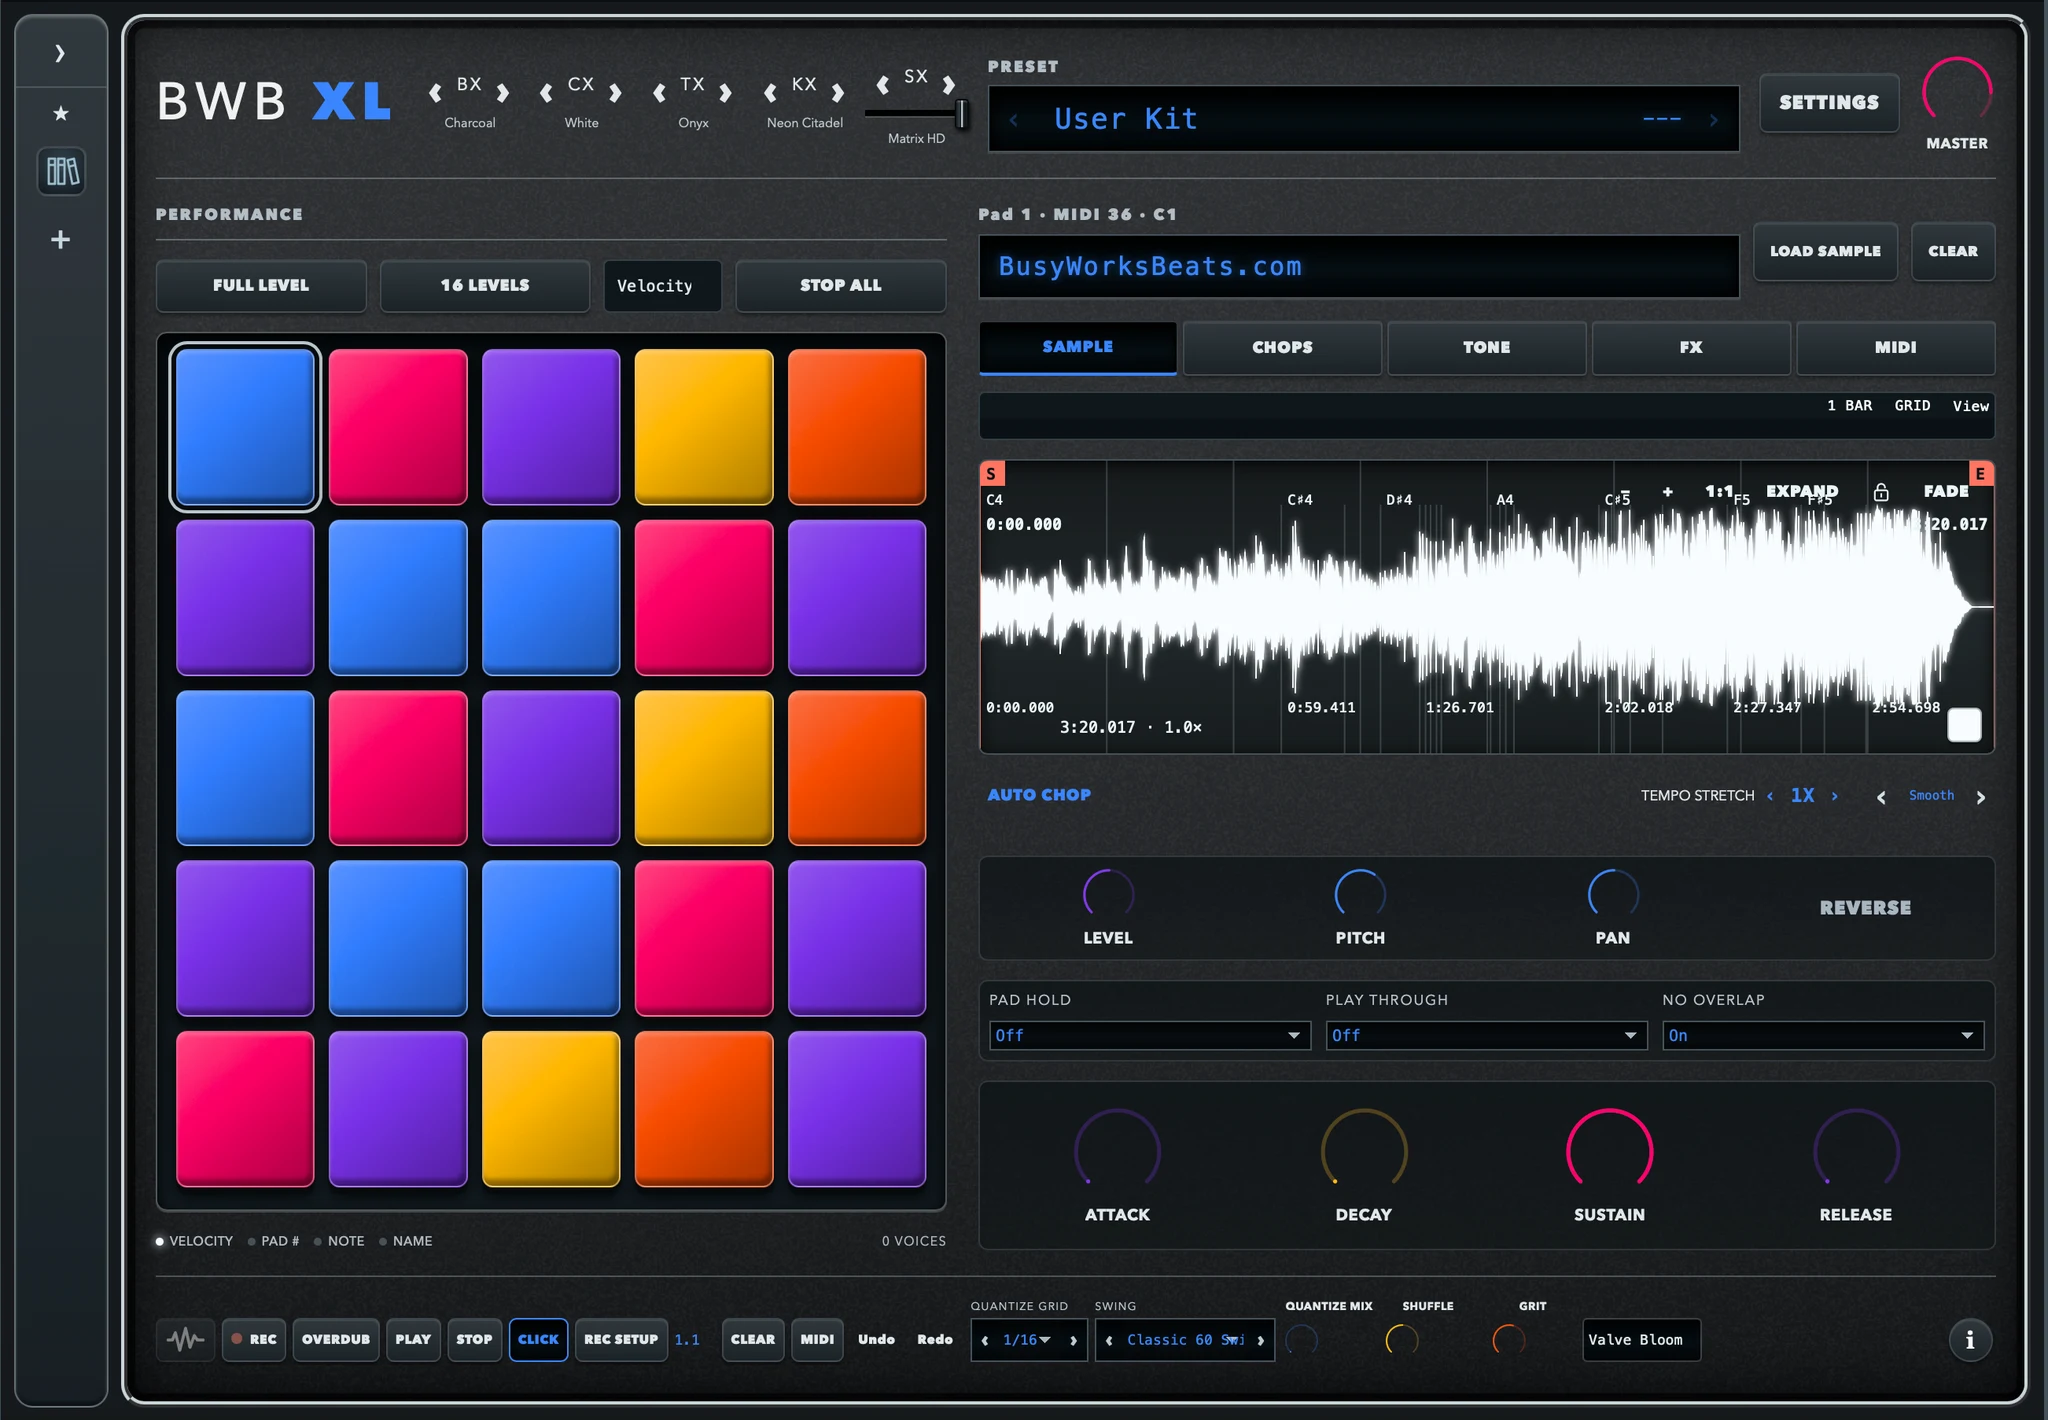Click the waveform icon beside REC

coord(185,1339)
